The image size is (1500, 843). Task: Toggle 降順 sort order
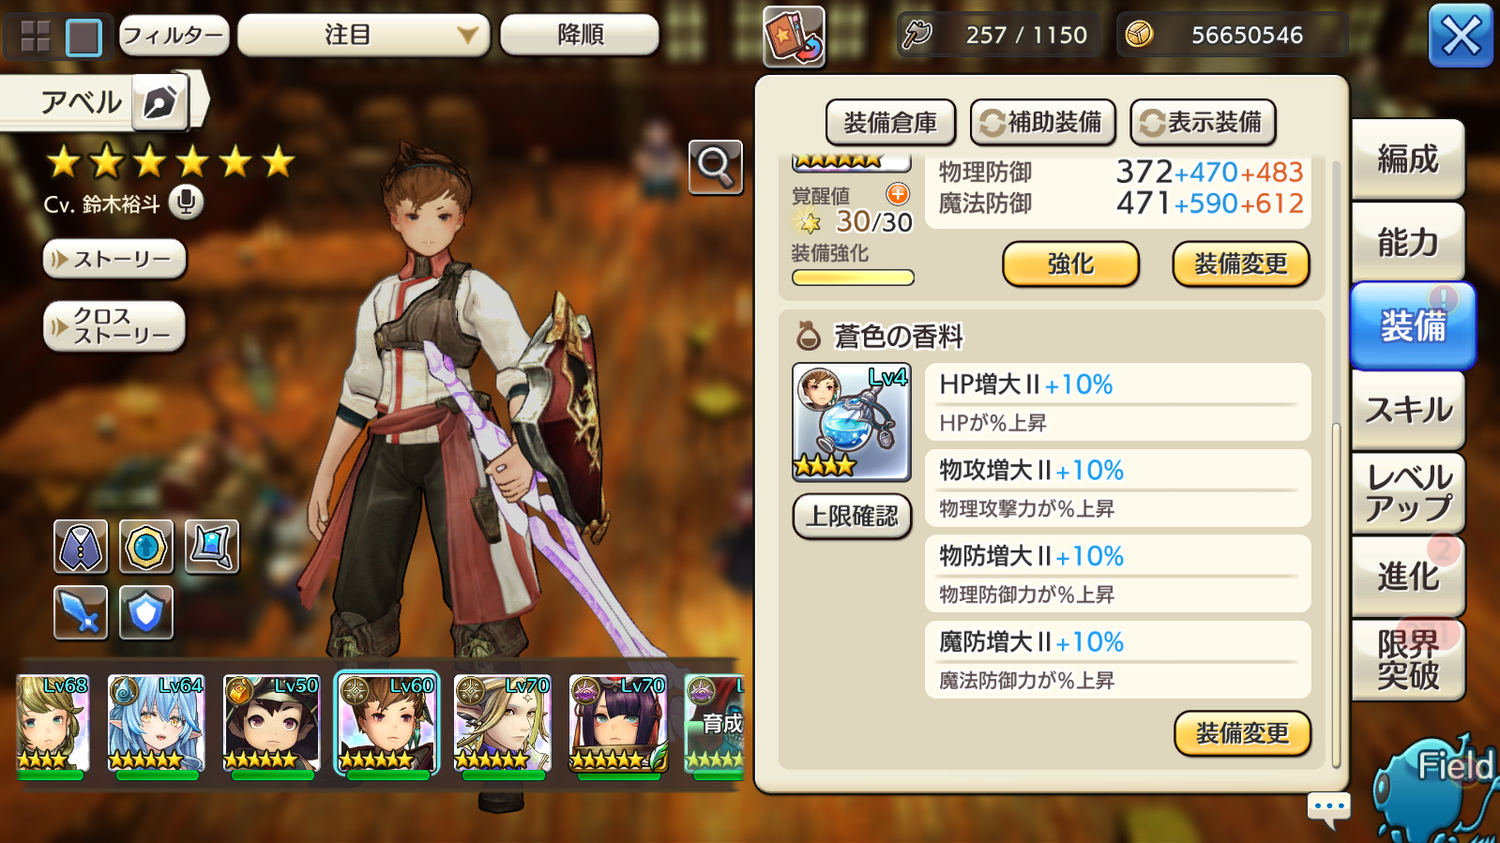[x=580, y=35]
